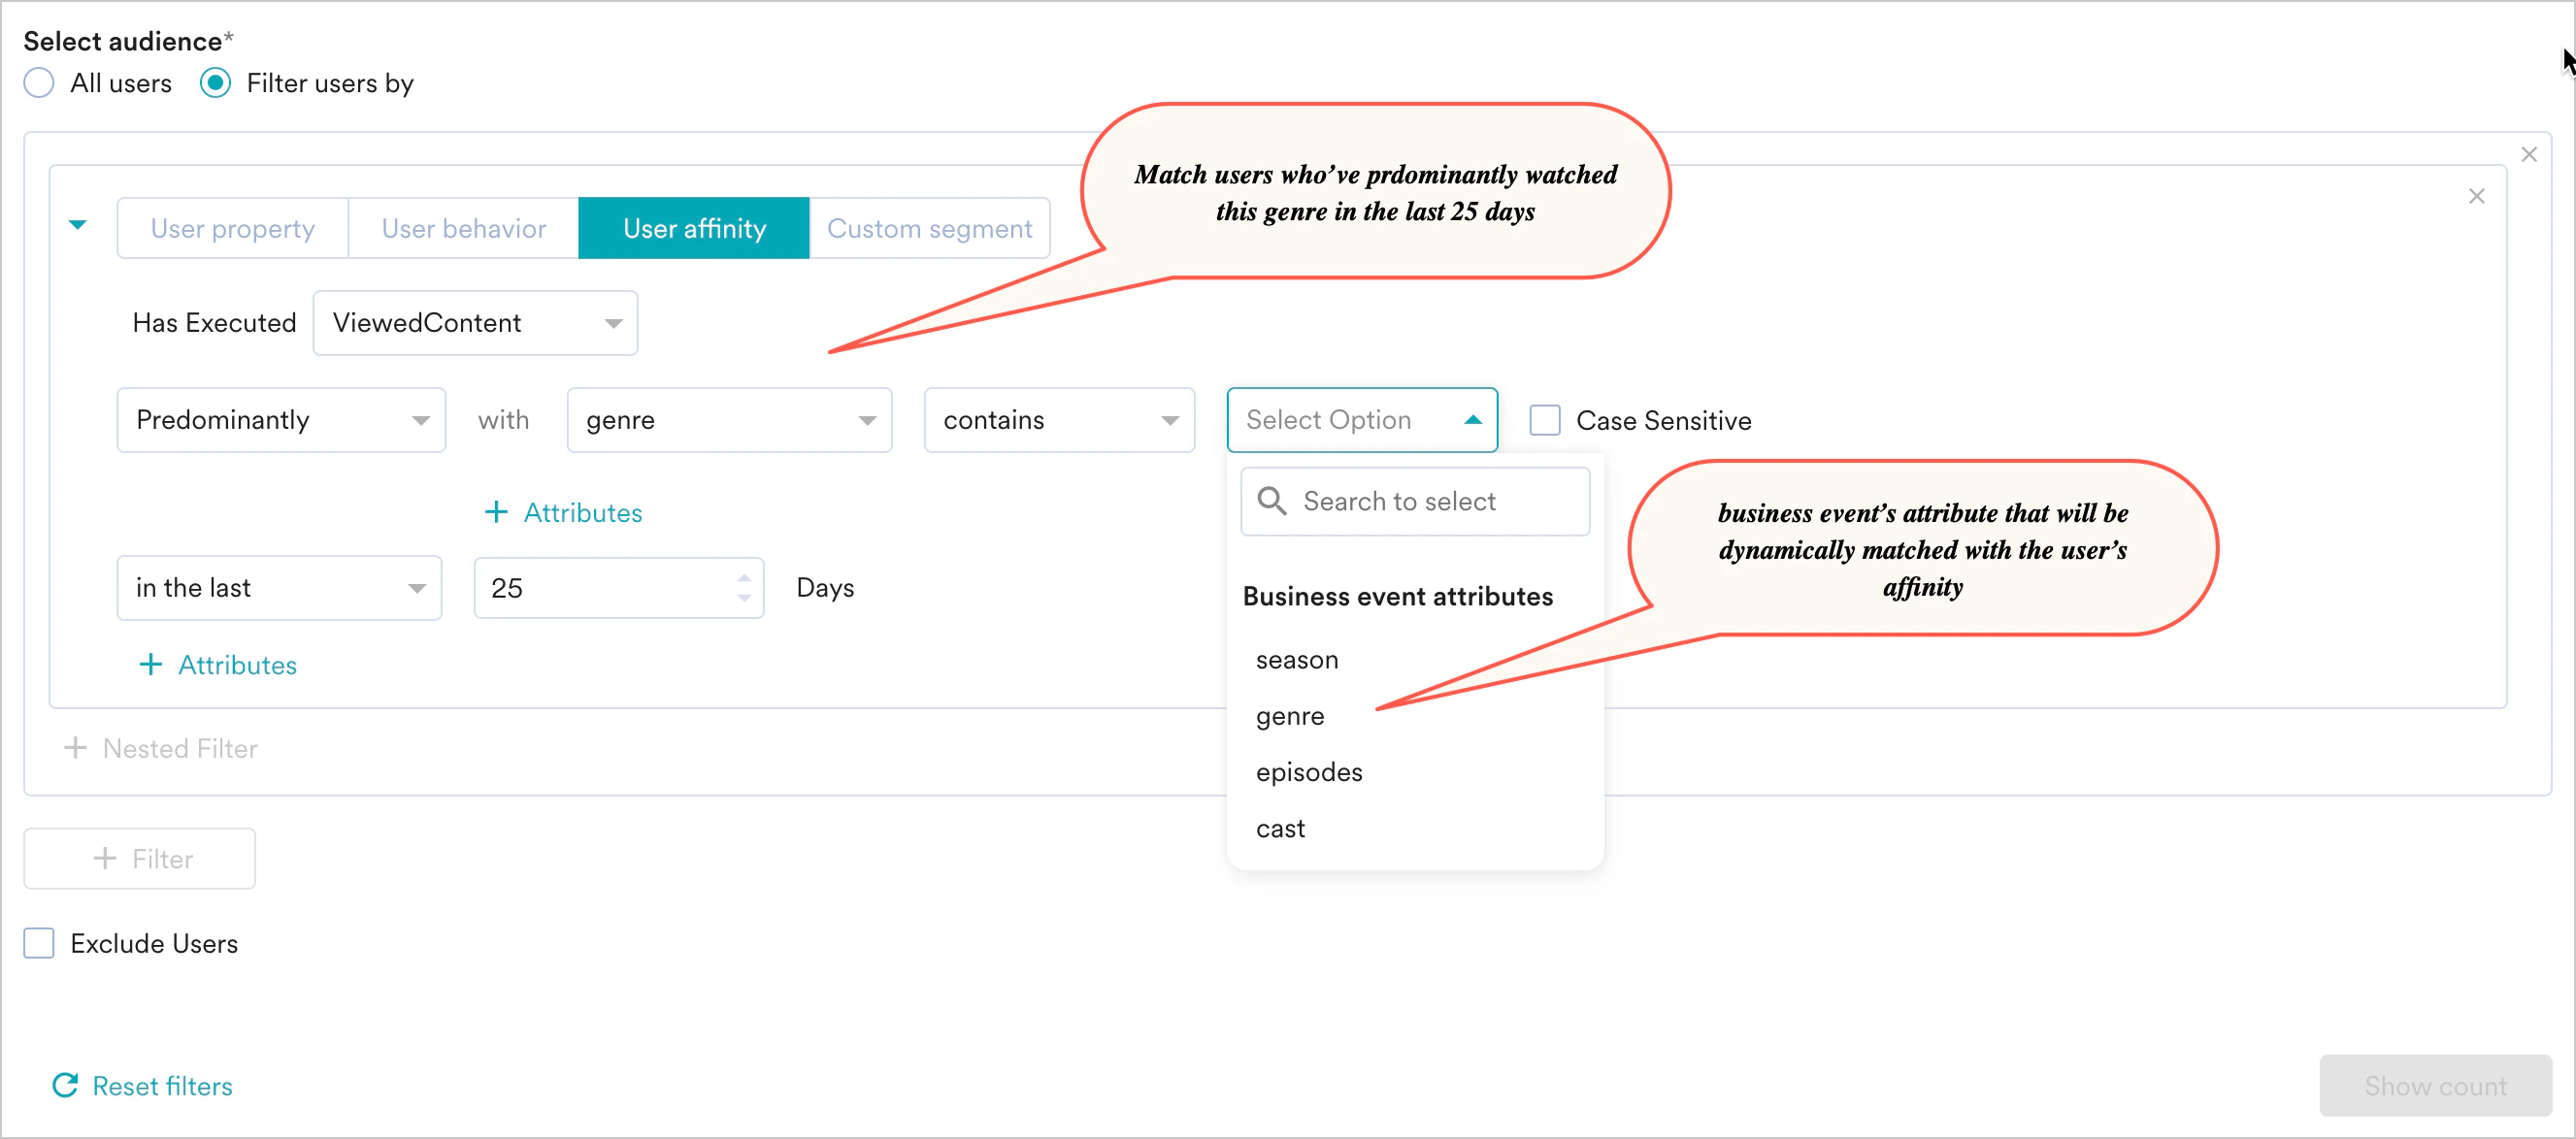
Task: Click the refresh icon beside Reset filters
Action: 63,1086
